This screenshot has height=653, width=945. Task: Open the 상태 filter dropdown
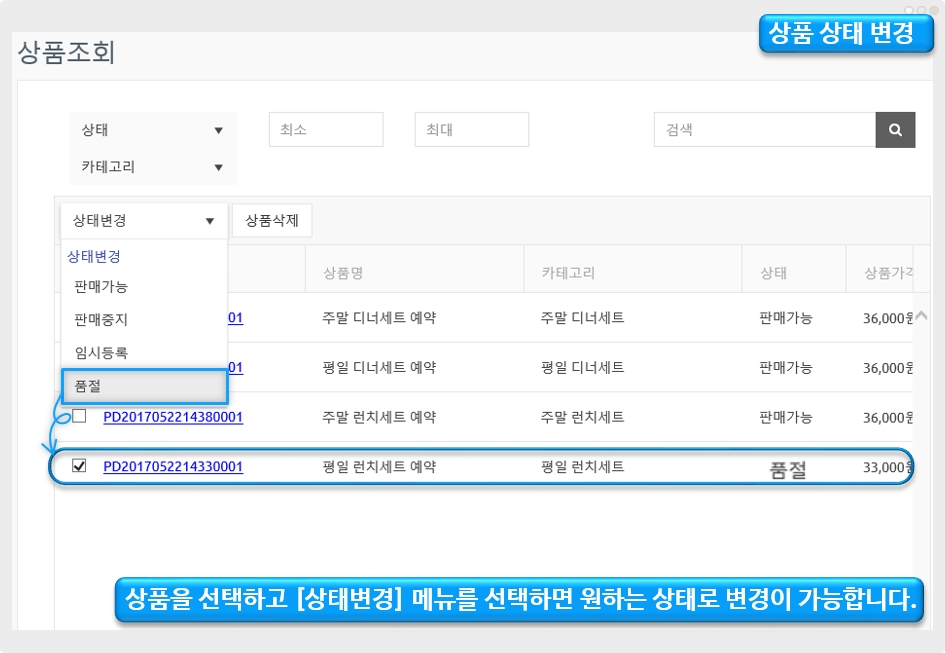pyautogui.click(x=152, y=130)
